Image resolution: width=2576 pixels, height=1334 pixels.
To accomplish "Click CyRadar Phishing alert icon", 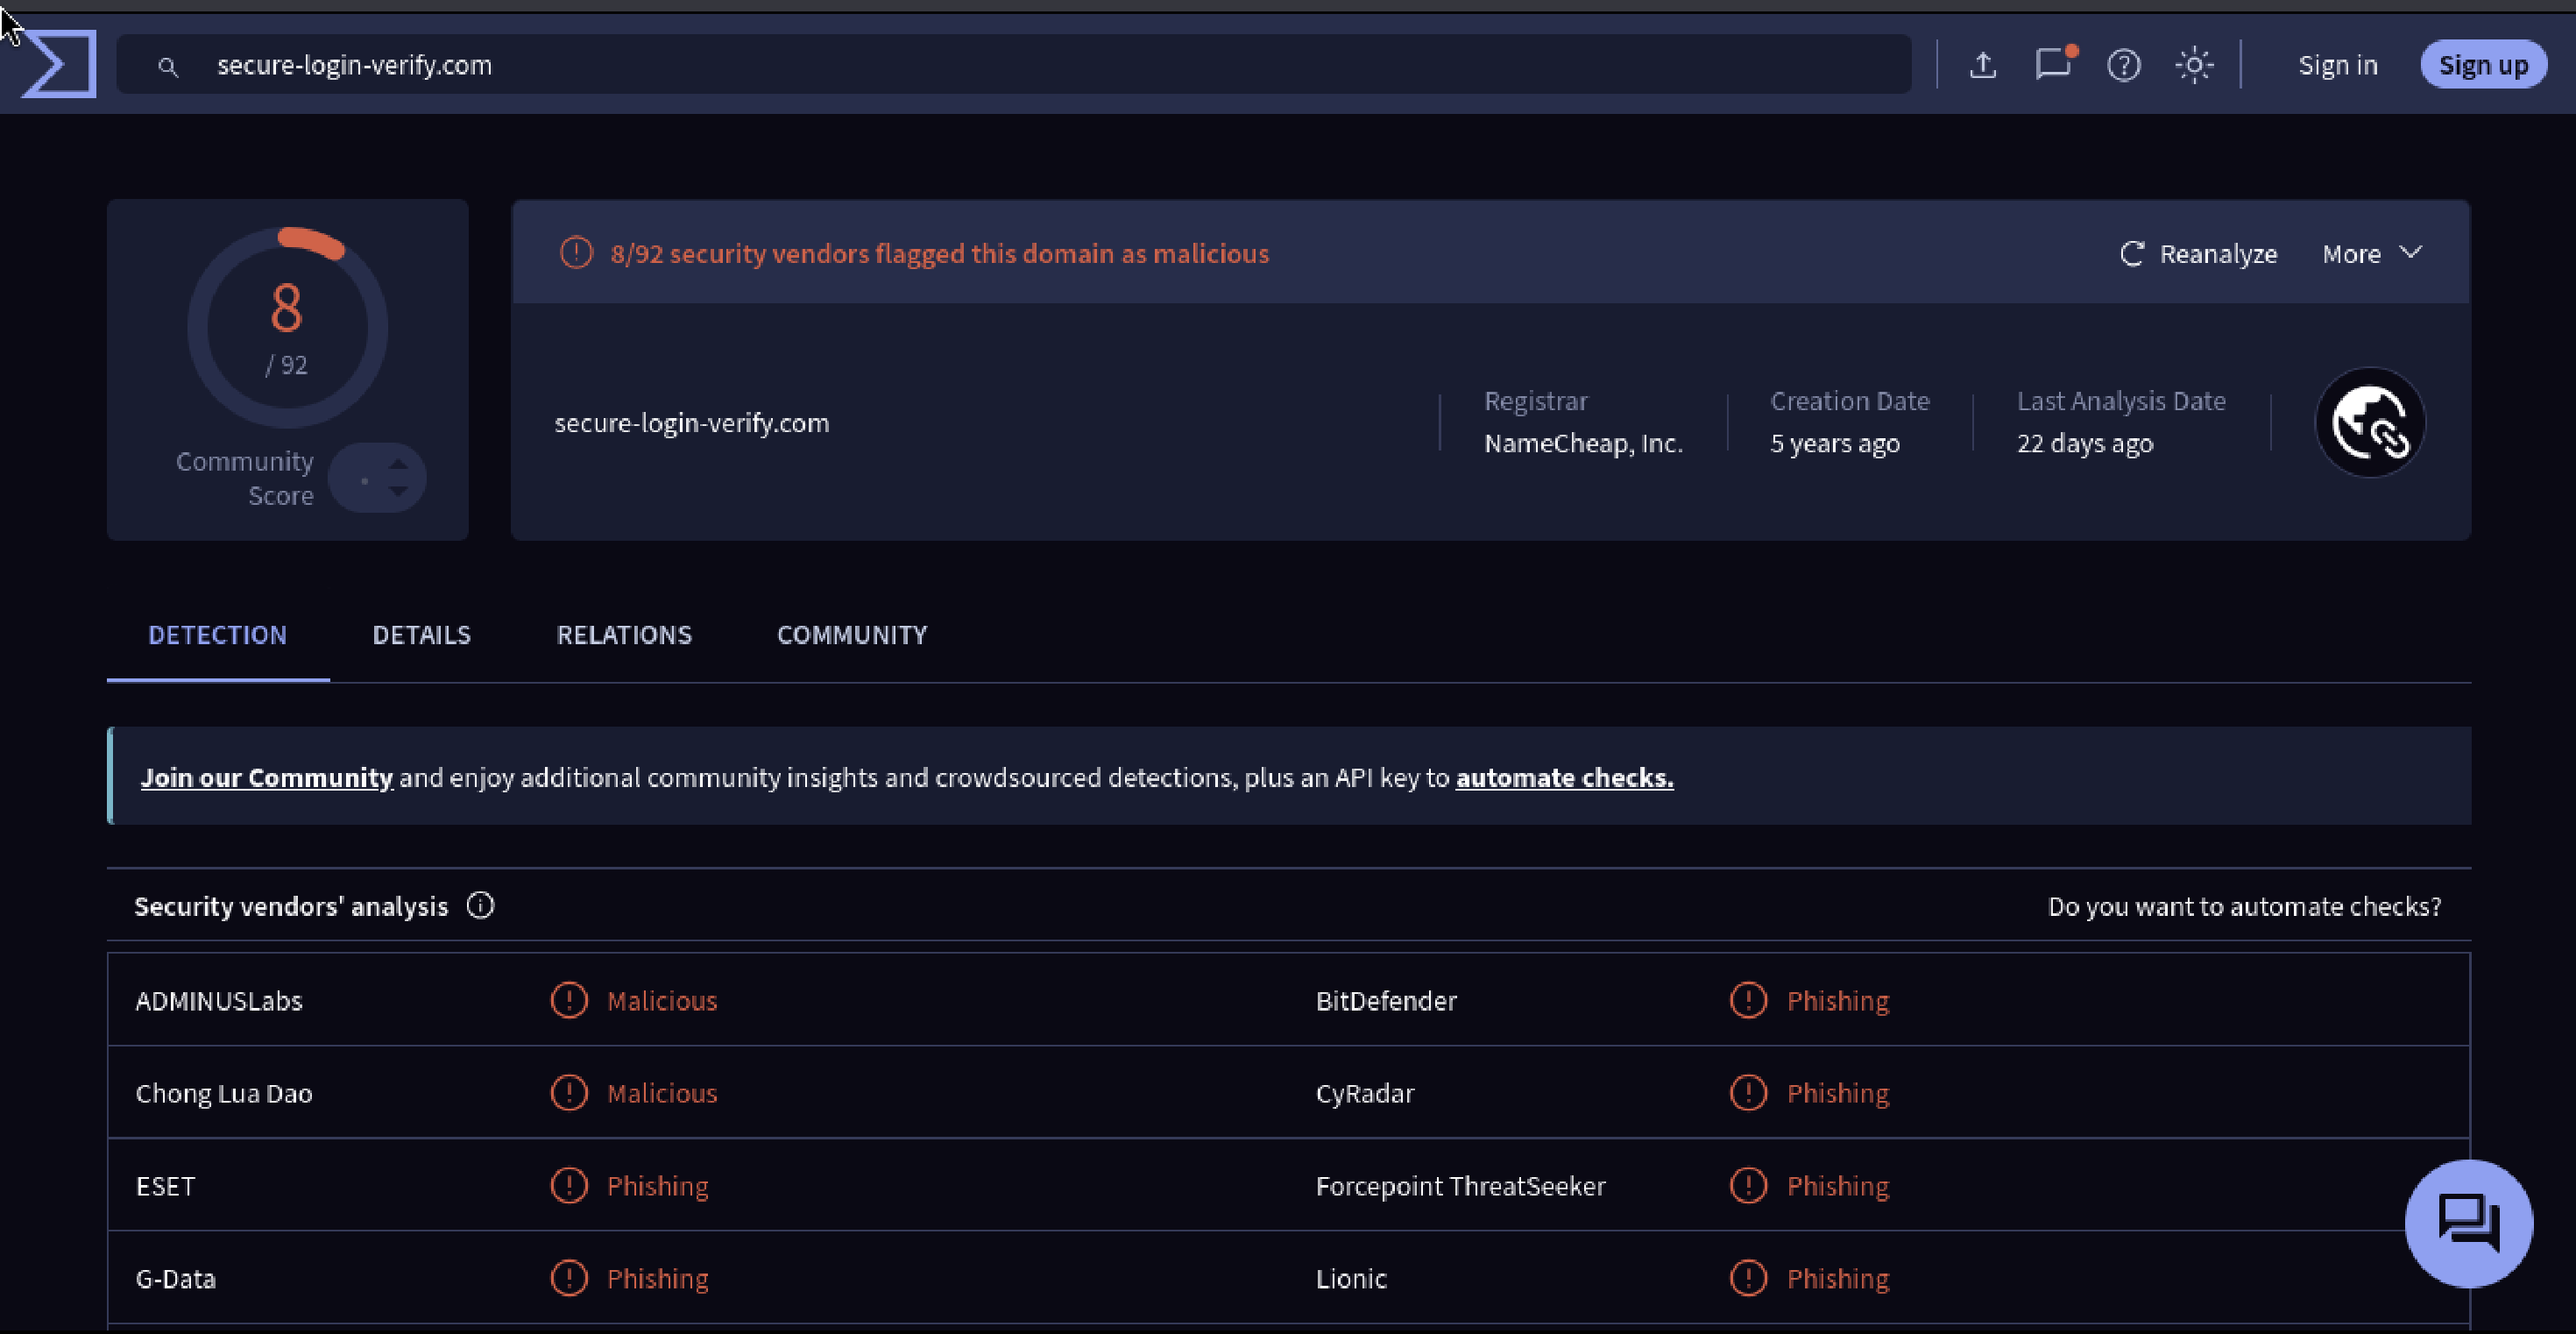I will pos(1748,1093).
